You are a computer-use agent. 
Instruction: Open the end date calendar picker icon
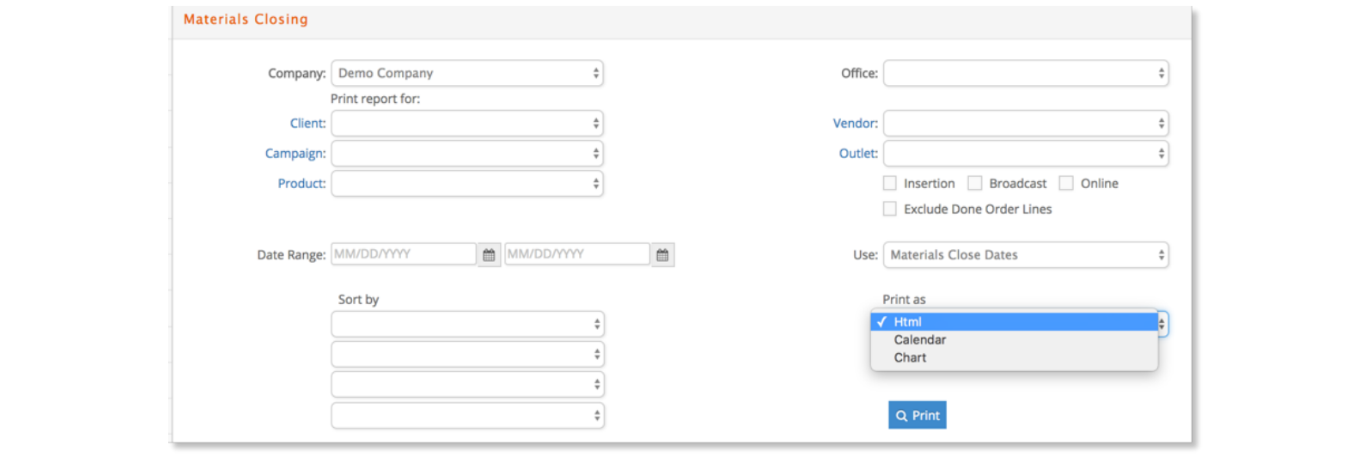[663, 255]
